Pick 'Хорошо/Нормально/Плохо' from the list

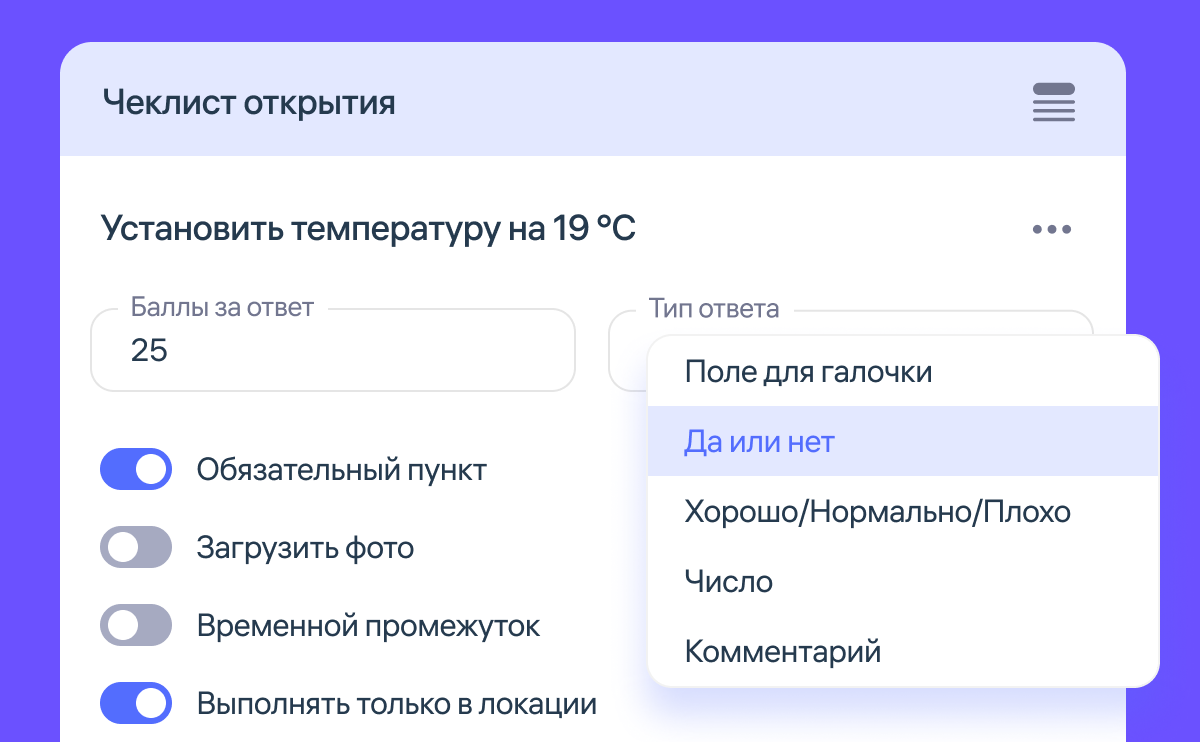click(x=877, y=512)
